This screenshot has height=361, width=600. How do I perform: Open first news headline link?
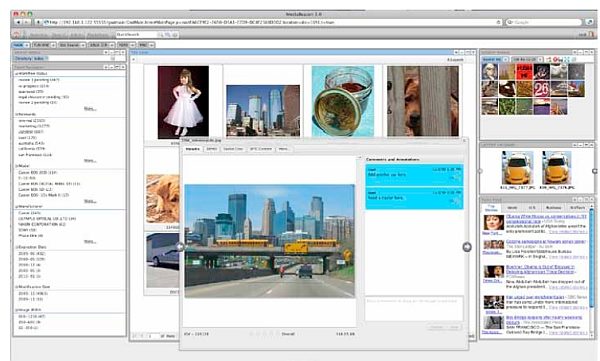(x=546, y=219)
